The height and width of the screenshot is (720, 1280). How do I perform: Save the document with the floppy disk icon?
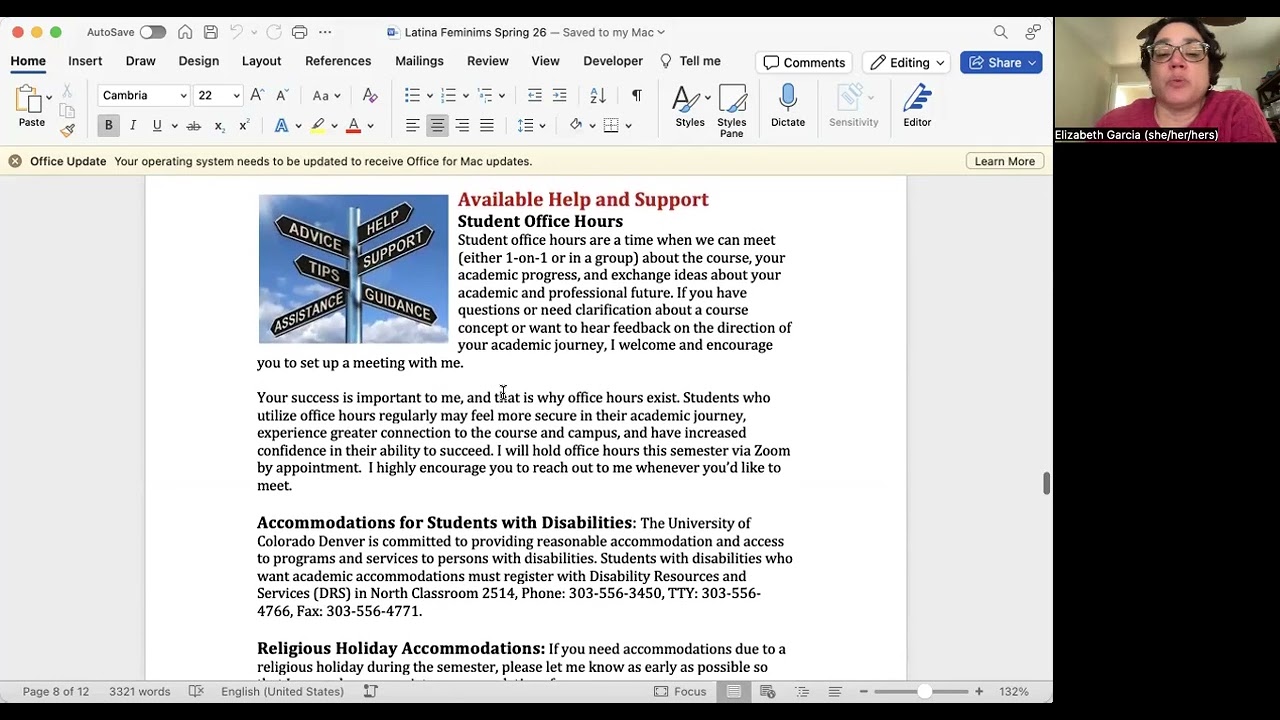click(x=211, y=32)
